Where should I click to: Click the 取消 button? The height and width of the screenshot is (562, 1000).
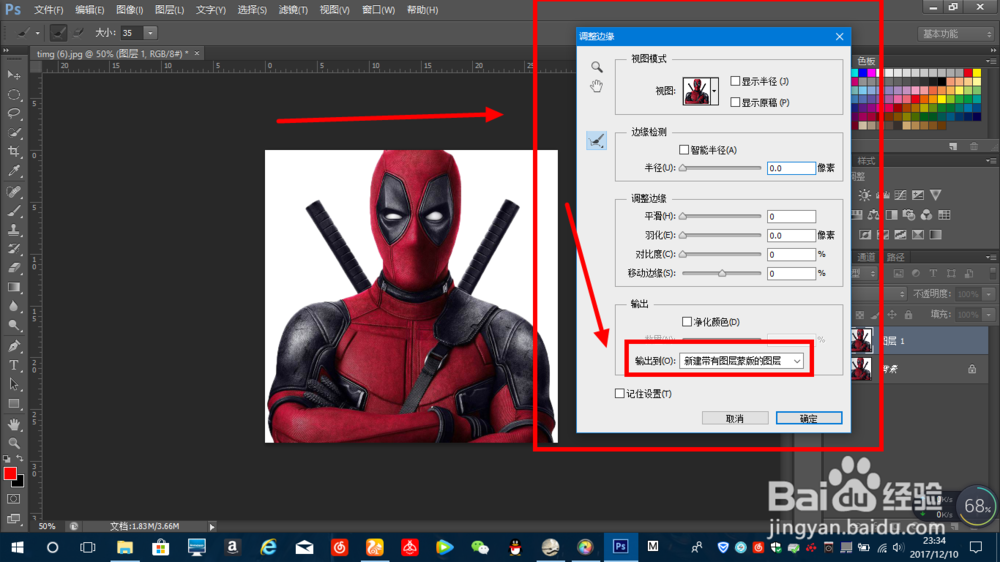click(x=735, y=418)
